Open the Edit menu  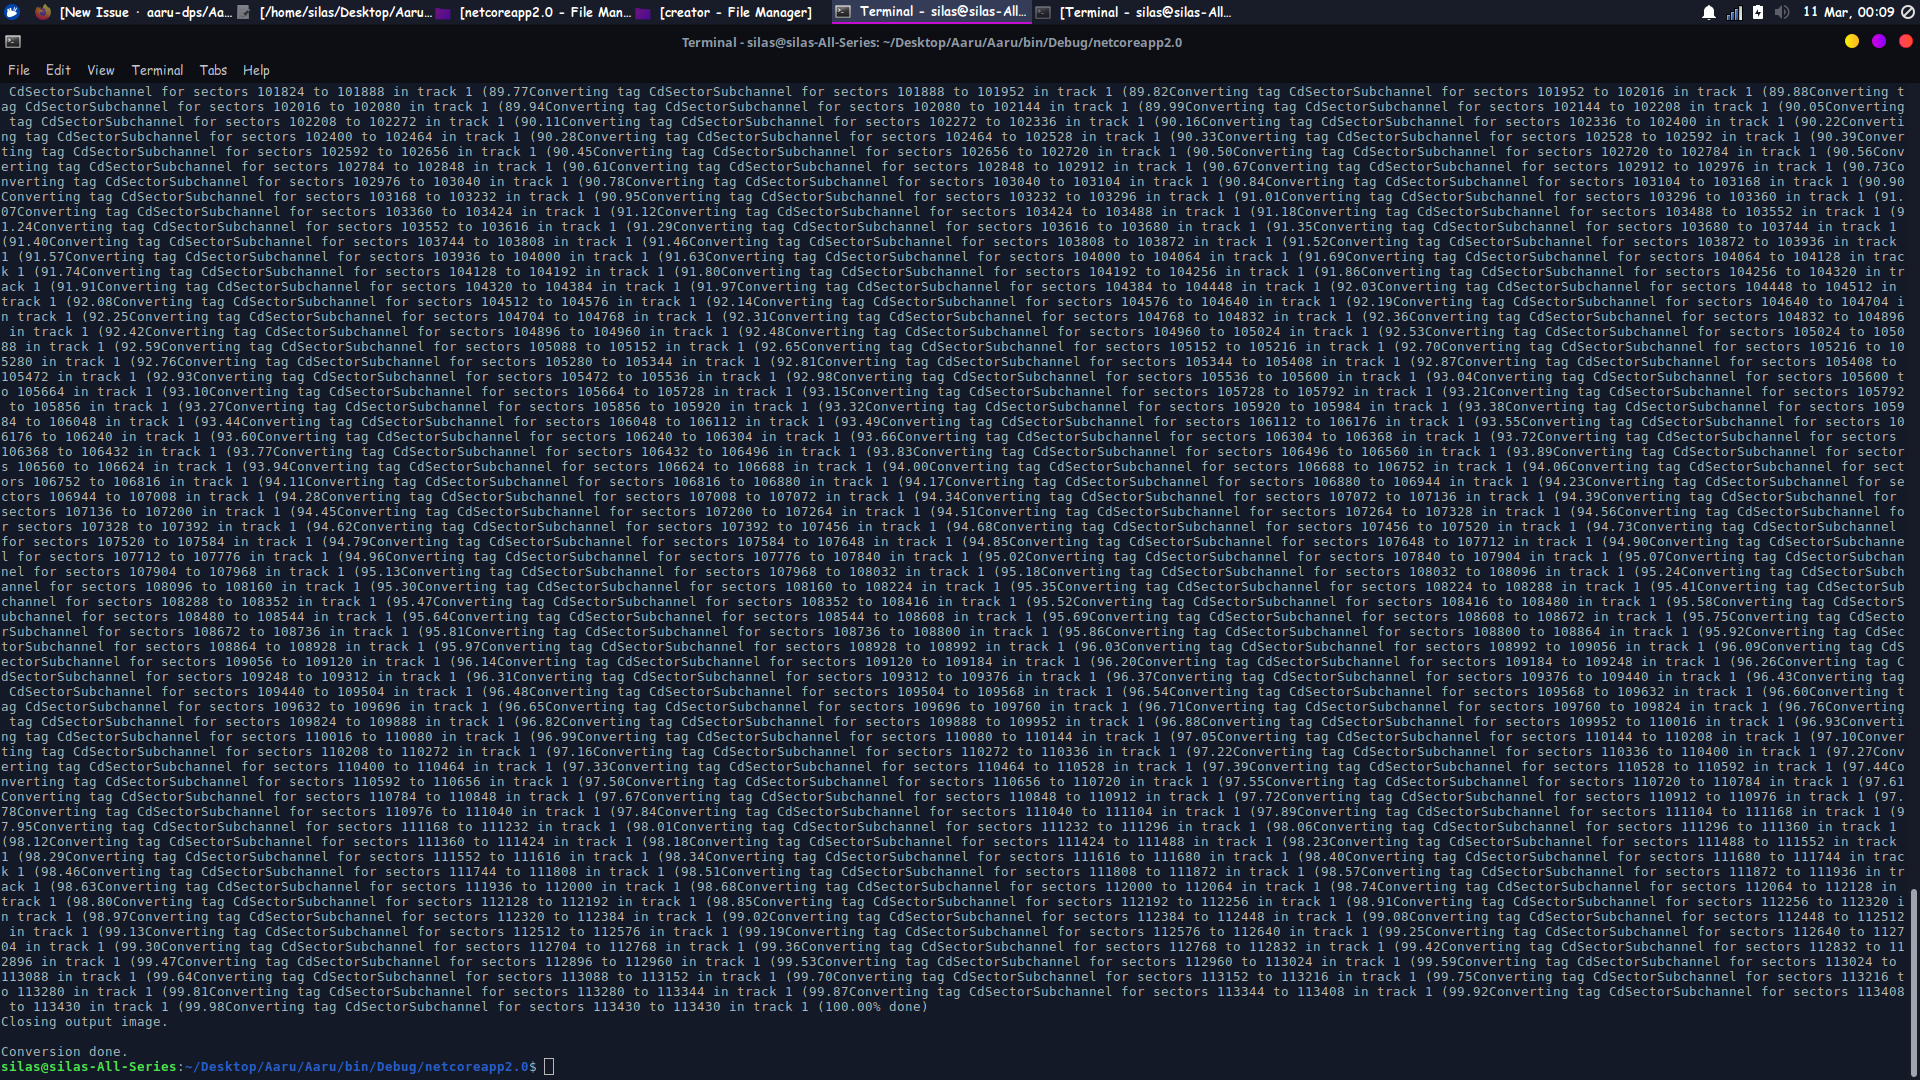click(58, 70)
